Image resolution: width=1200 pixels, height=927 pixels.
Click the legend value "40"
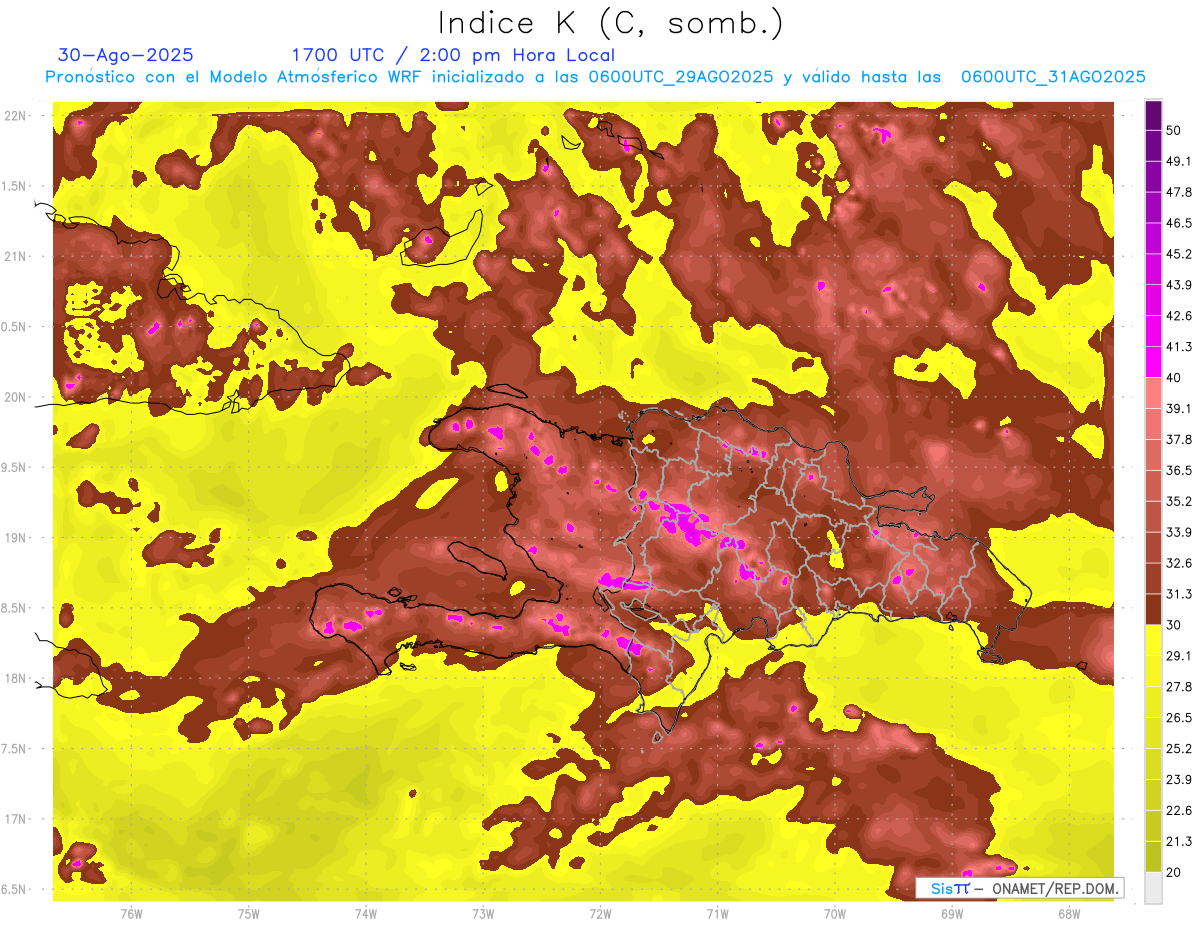(x=1174, y=378)
